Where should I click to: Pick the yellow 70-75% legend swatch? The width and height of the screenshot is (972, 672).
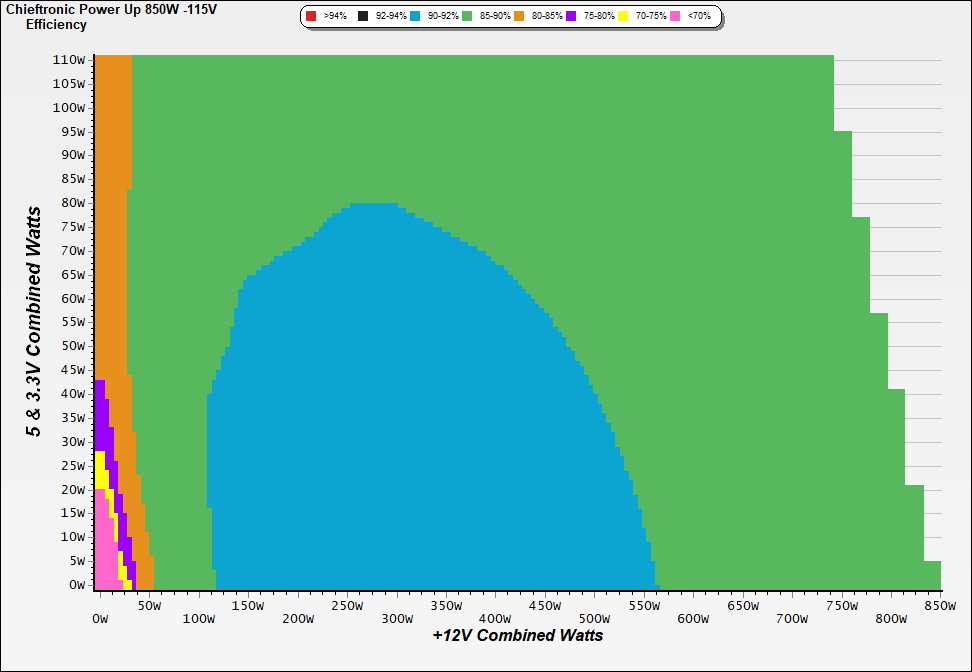623,17
